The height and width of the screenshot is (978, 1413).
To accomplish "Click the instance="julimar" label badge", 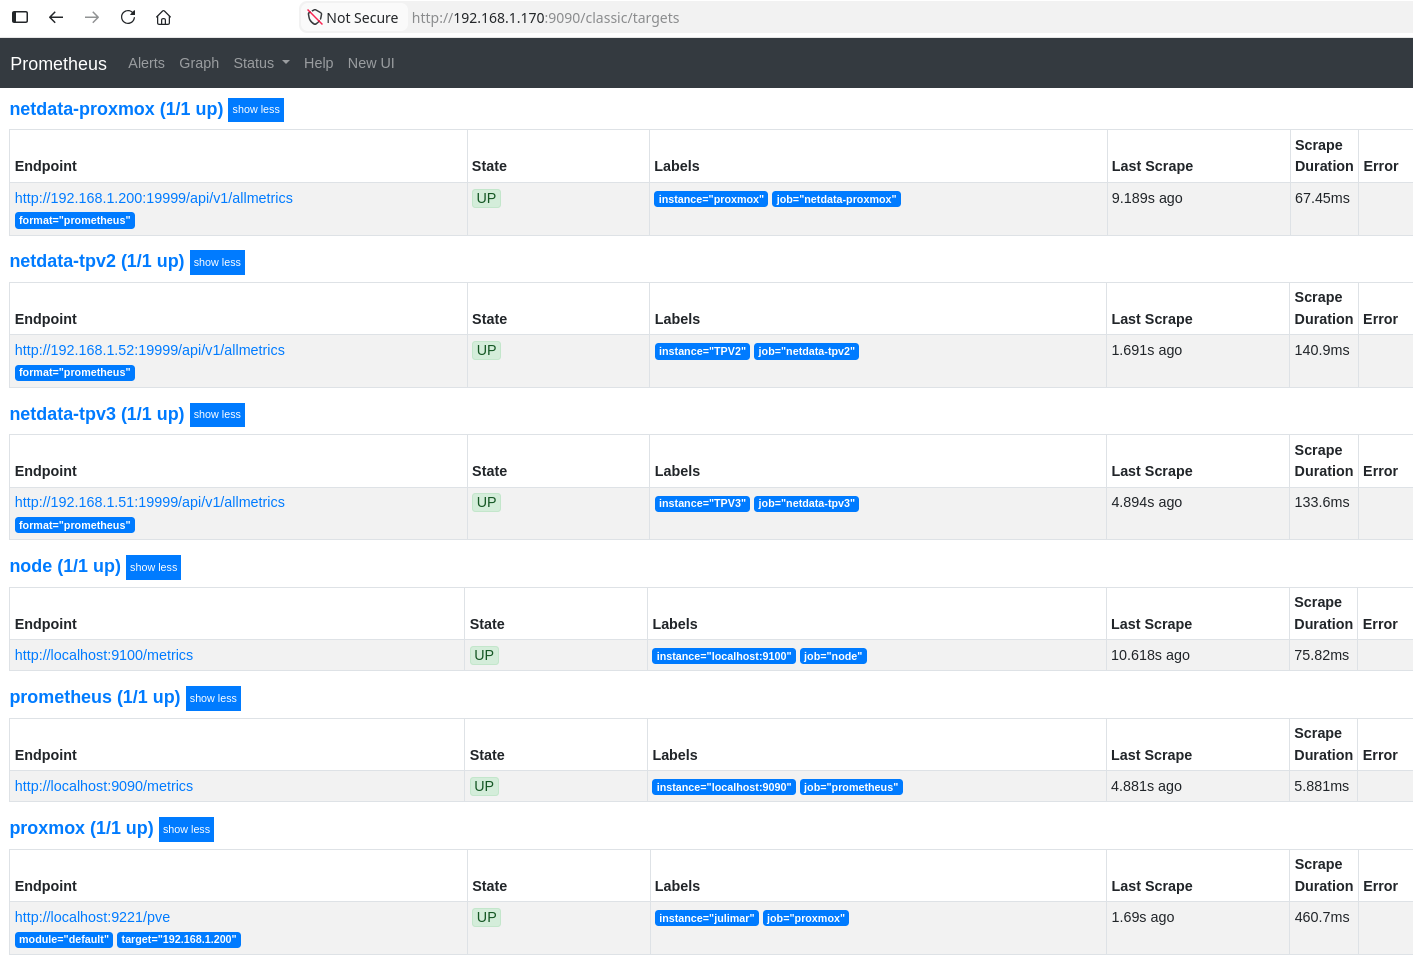I will (707, 918).
